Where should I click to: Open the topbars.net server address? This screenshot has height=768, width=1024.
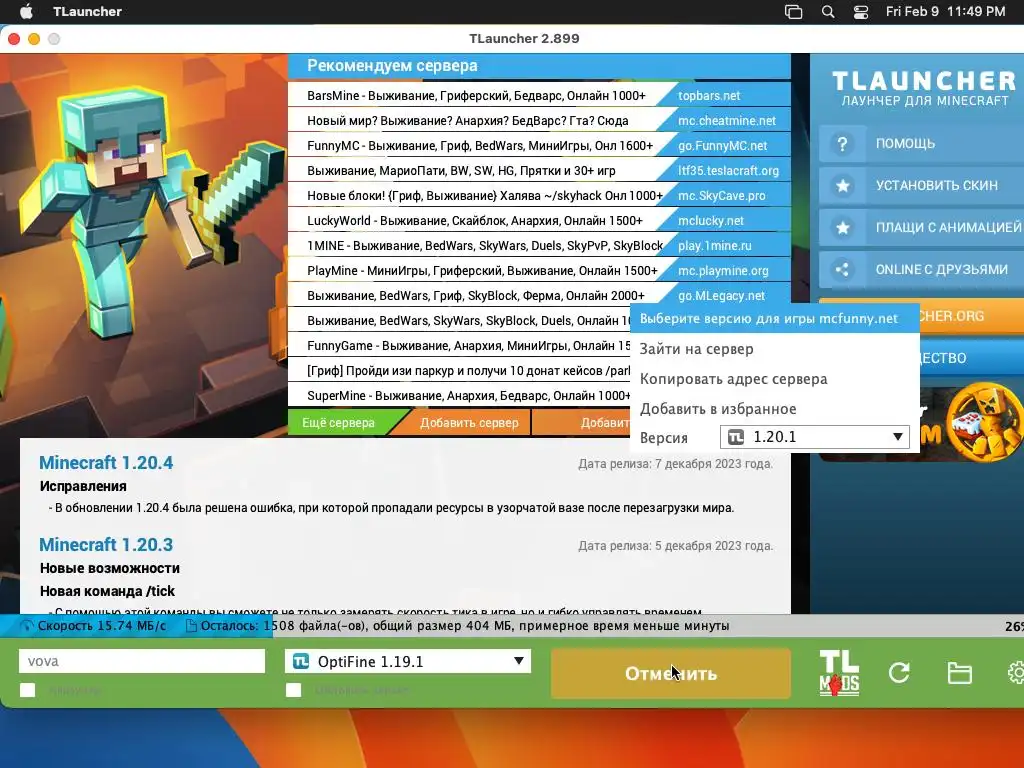point(709,95)
